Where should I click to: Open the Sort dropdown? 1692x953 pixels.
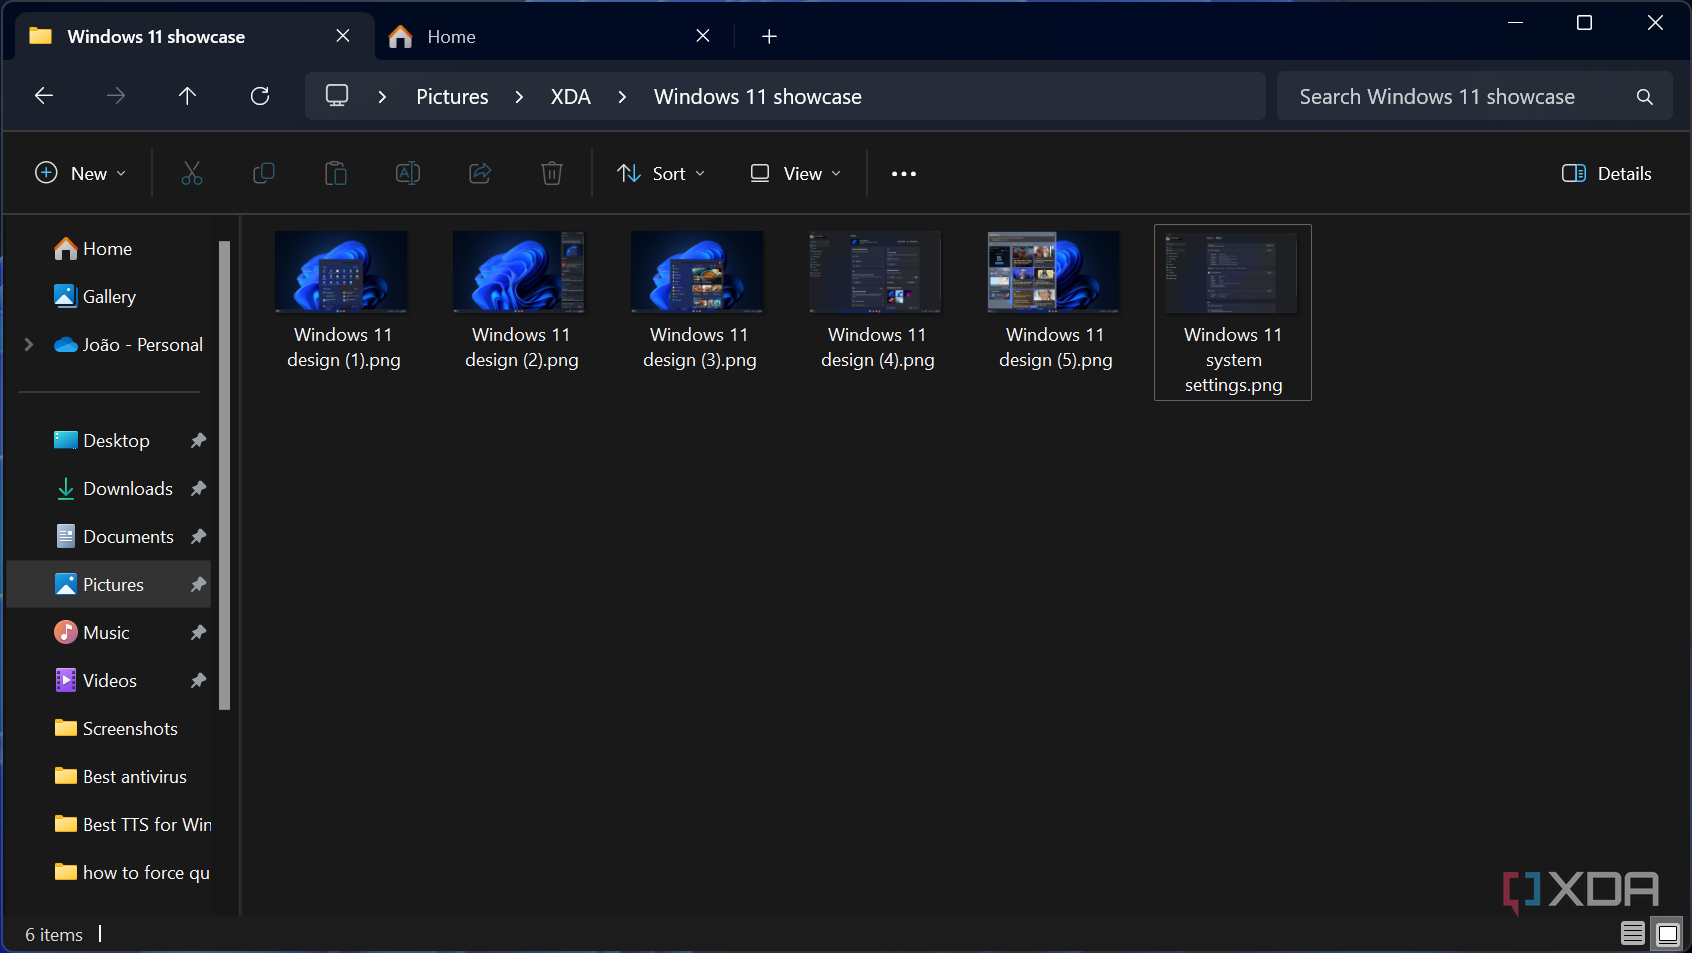pyautogui.click(x=660, y=174)
